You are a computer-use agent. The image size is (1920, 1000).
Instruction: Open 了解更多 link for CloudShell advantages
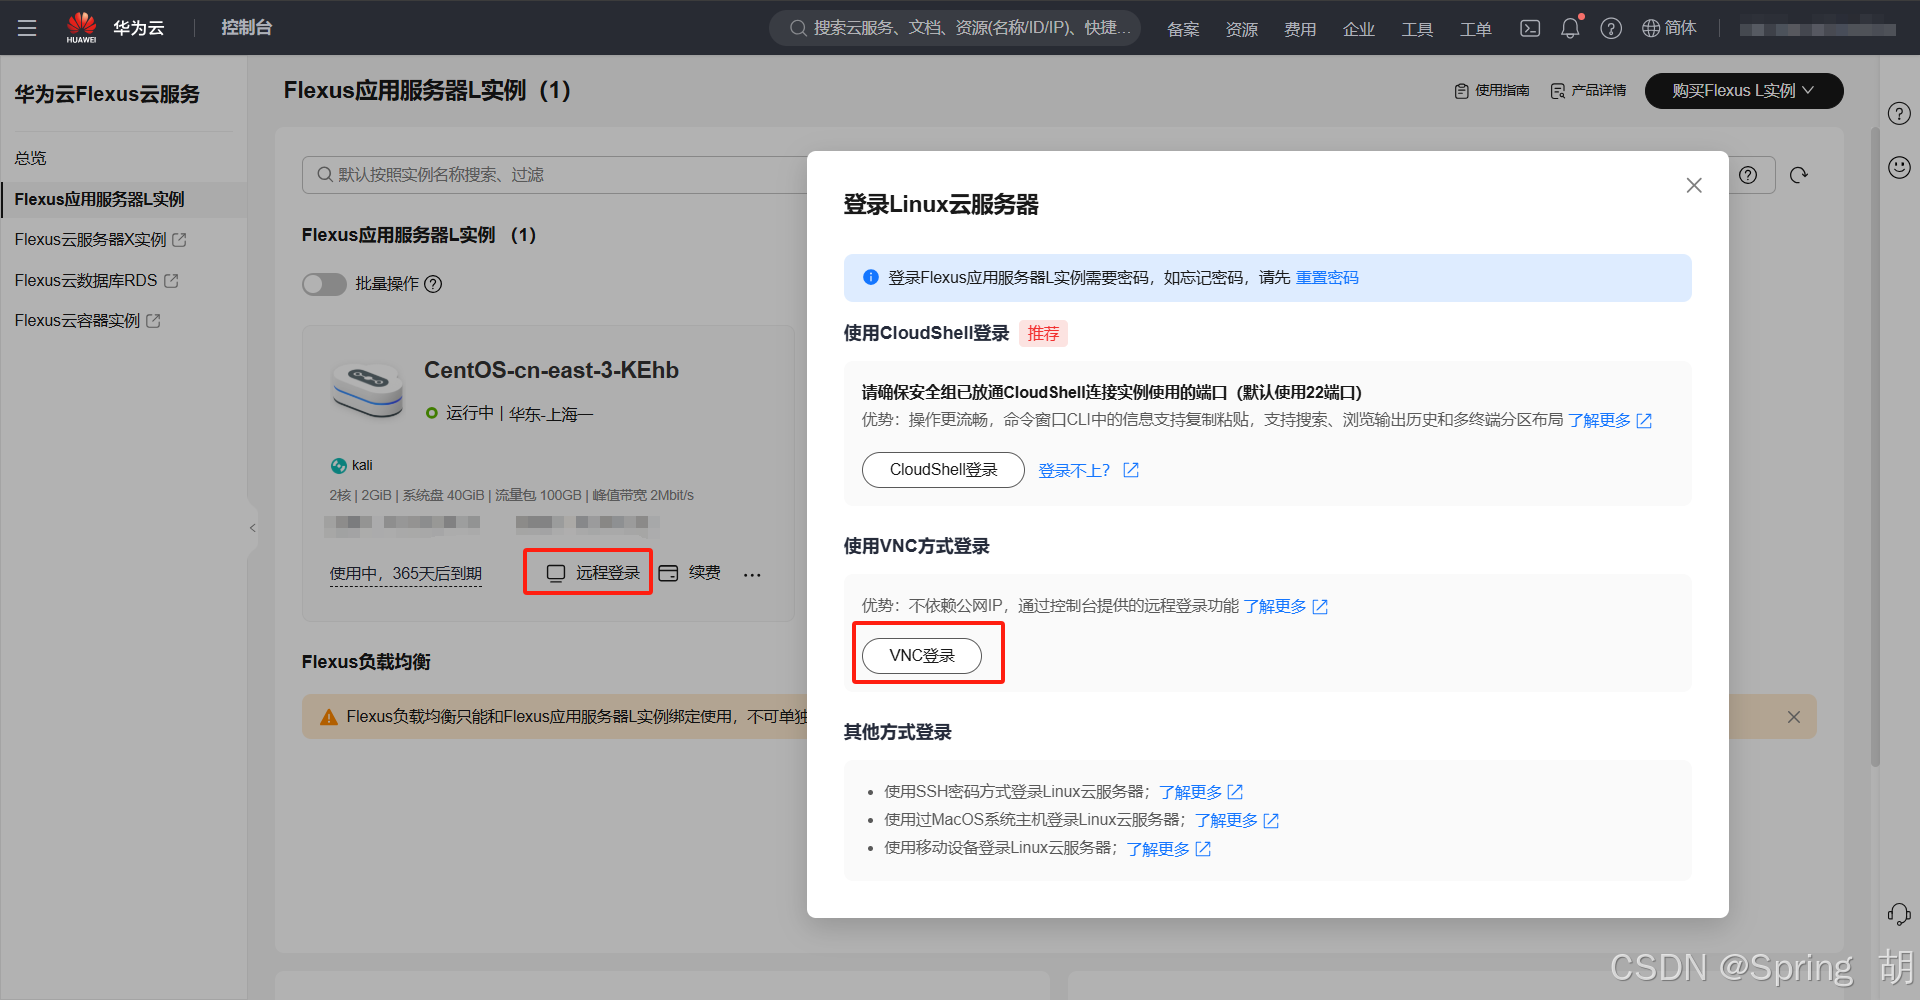point(1609,421)
